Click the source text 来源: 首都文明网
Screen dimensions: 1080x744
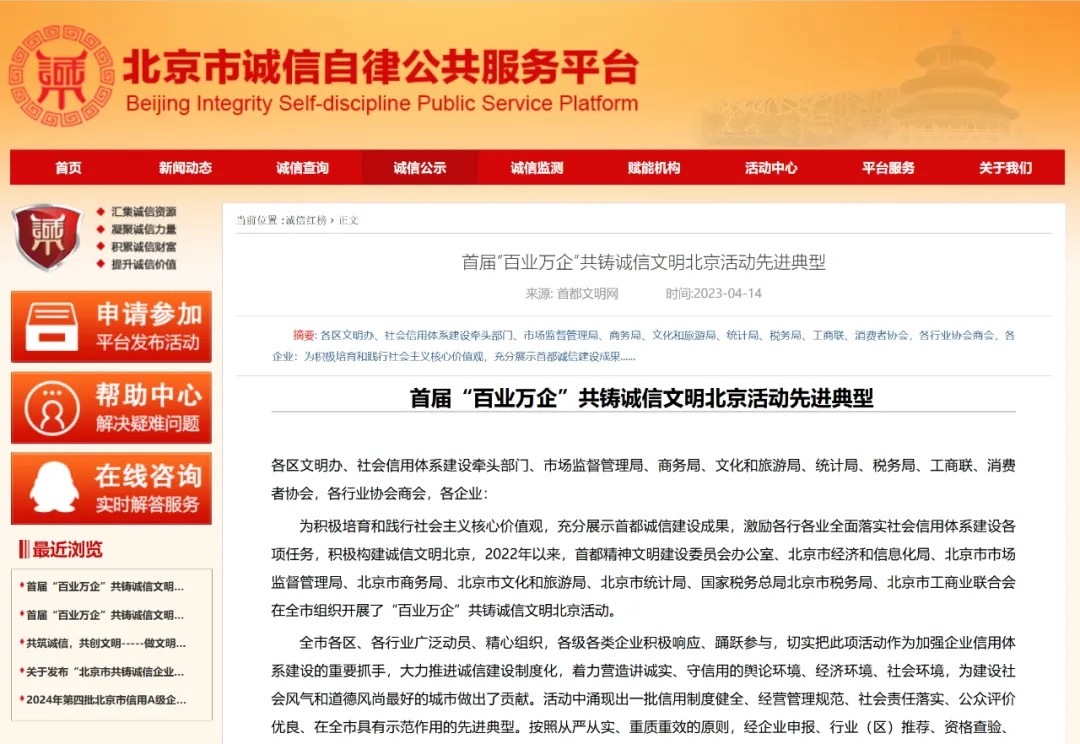(x=572, y=293)
